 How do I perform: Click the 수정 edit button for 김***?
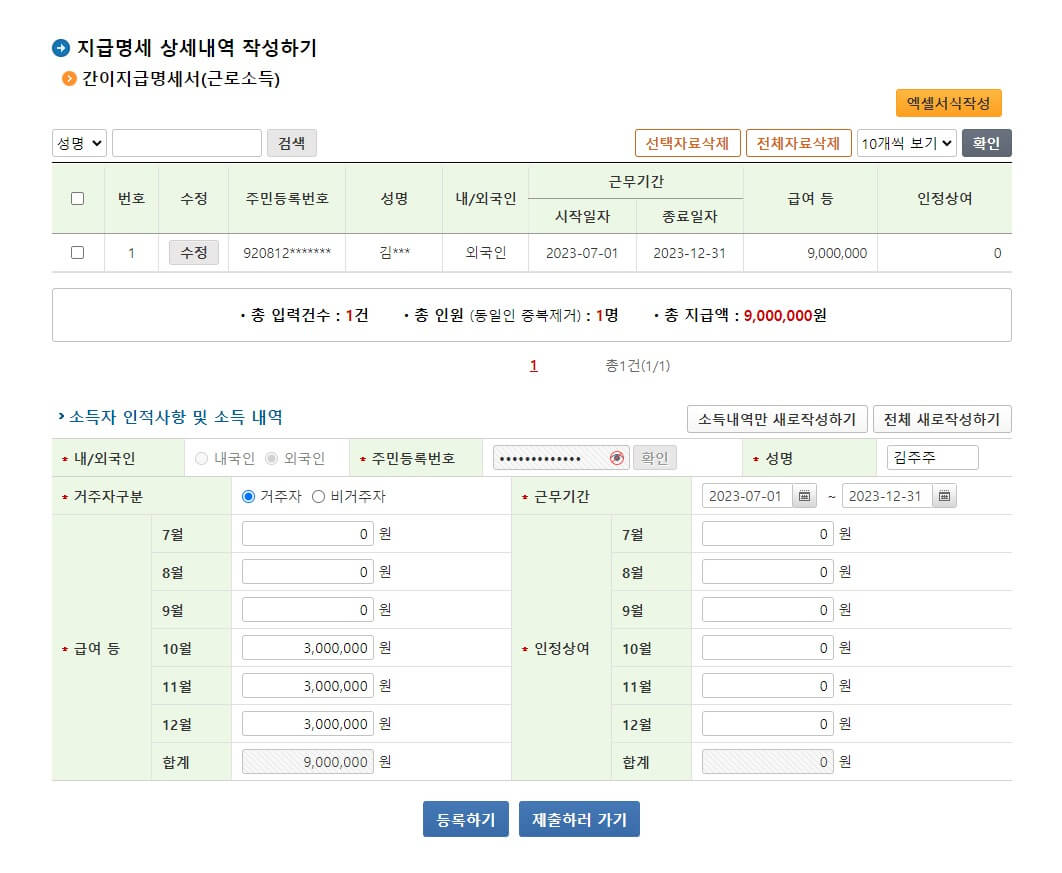[192, 253]
